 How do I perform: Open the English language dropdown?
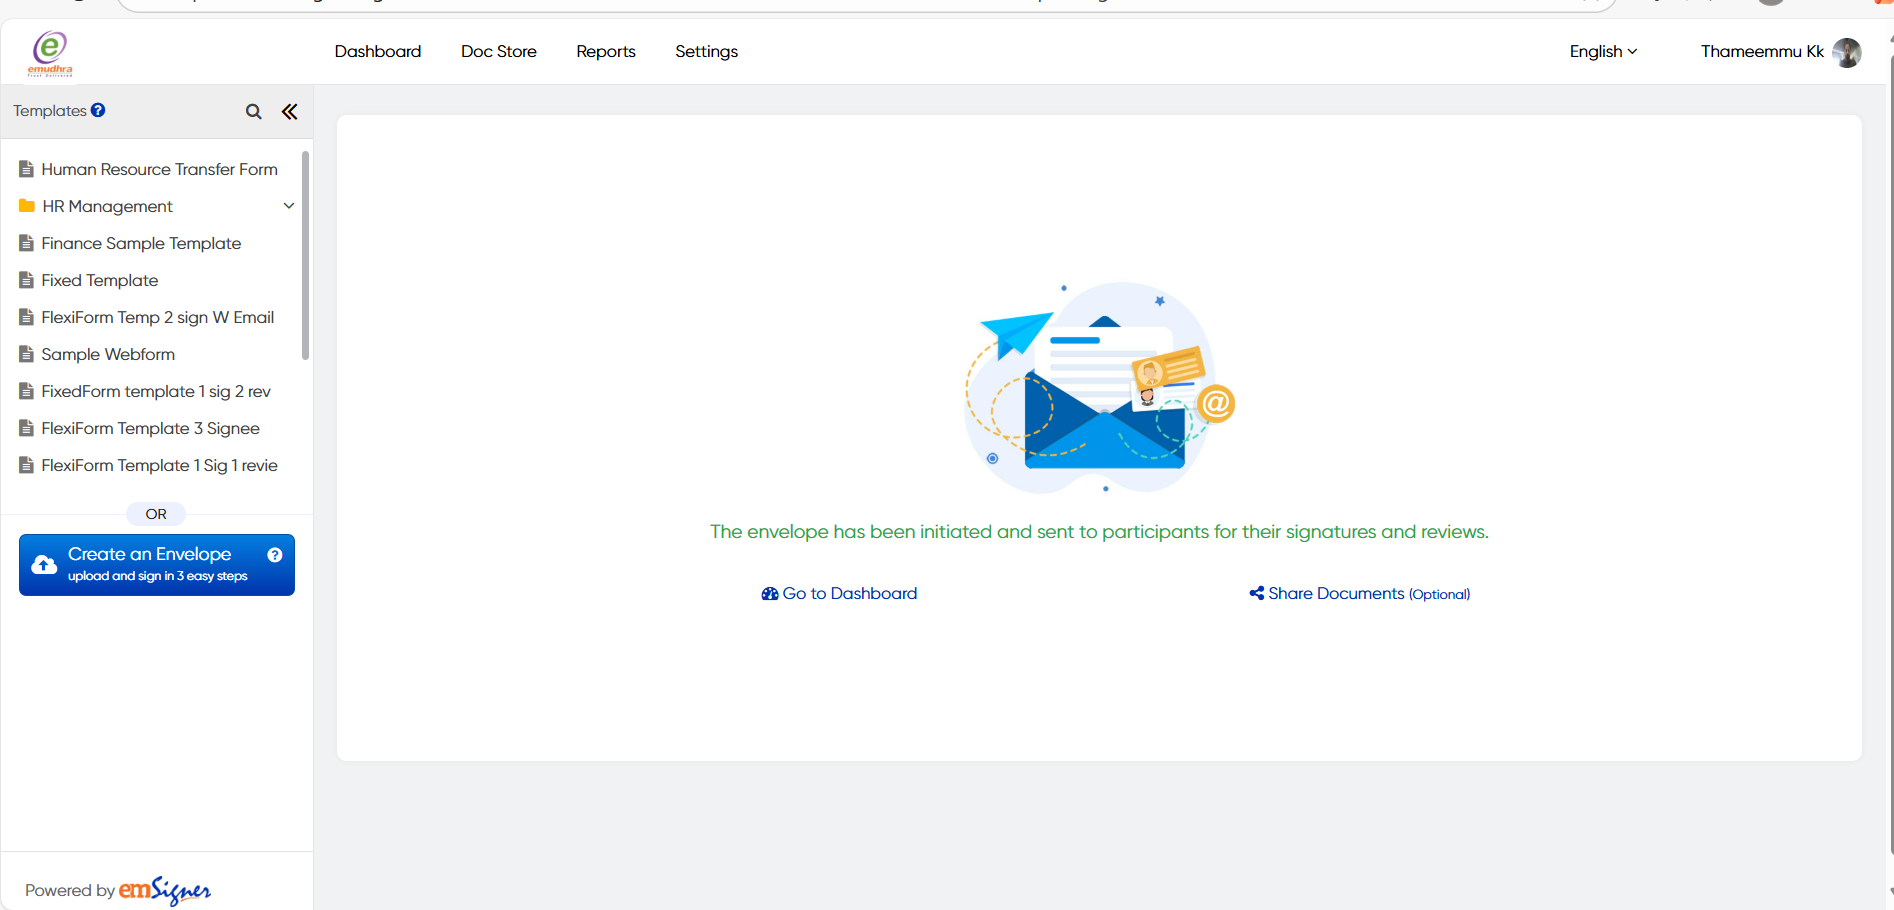[x=1602, y=52]
